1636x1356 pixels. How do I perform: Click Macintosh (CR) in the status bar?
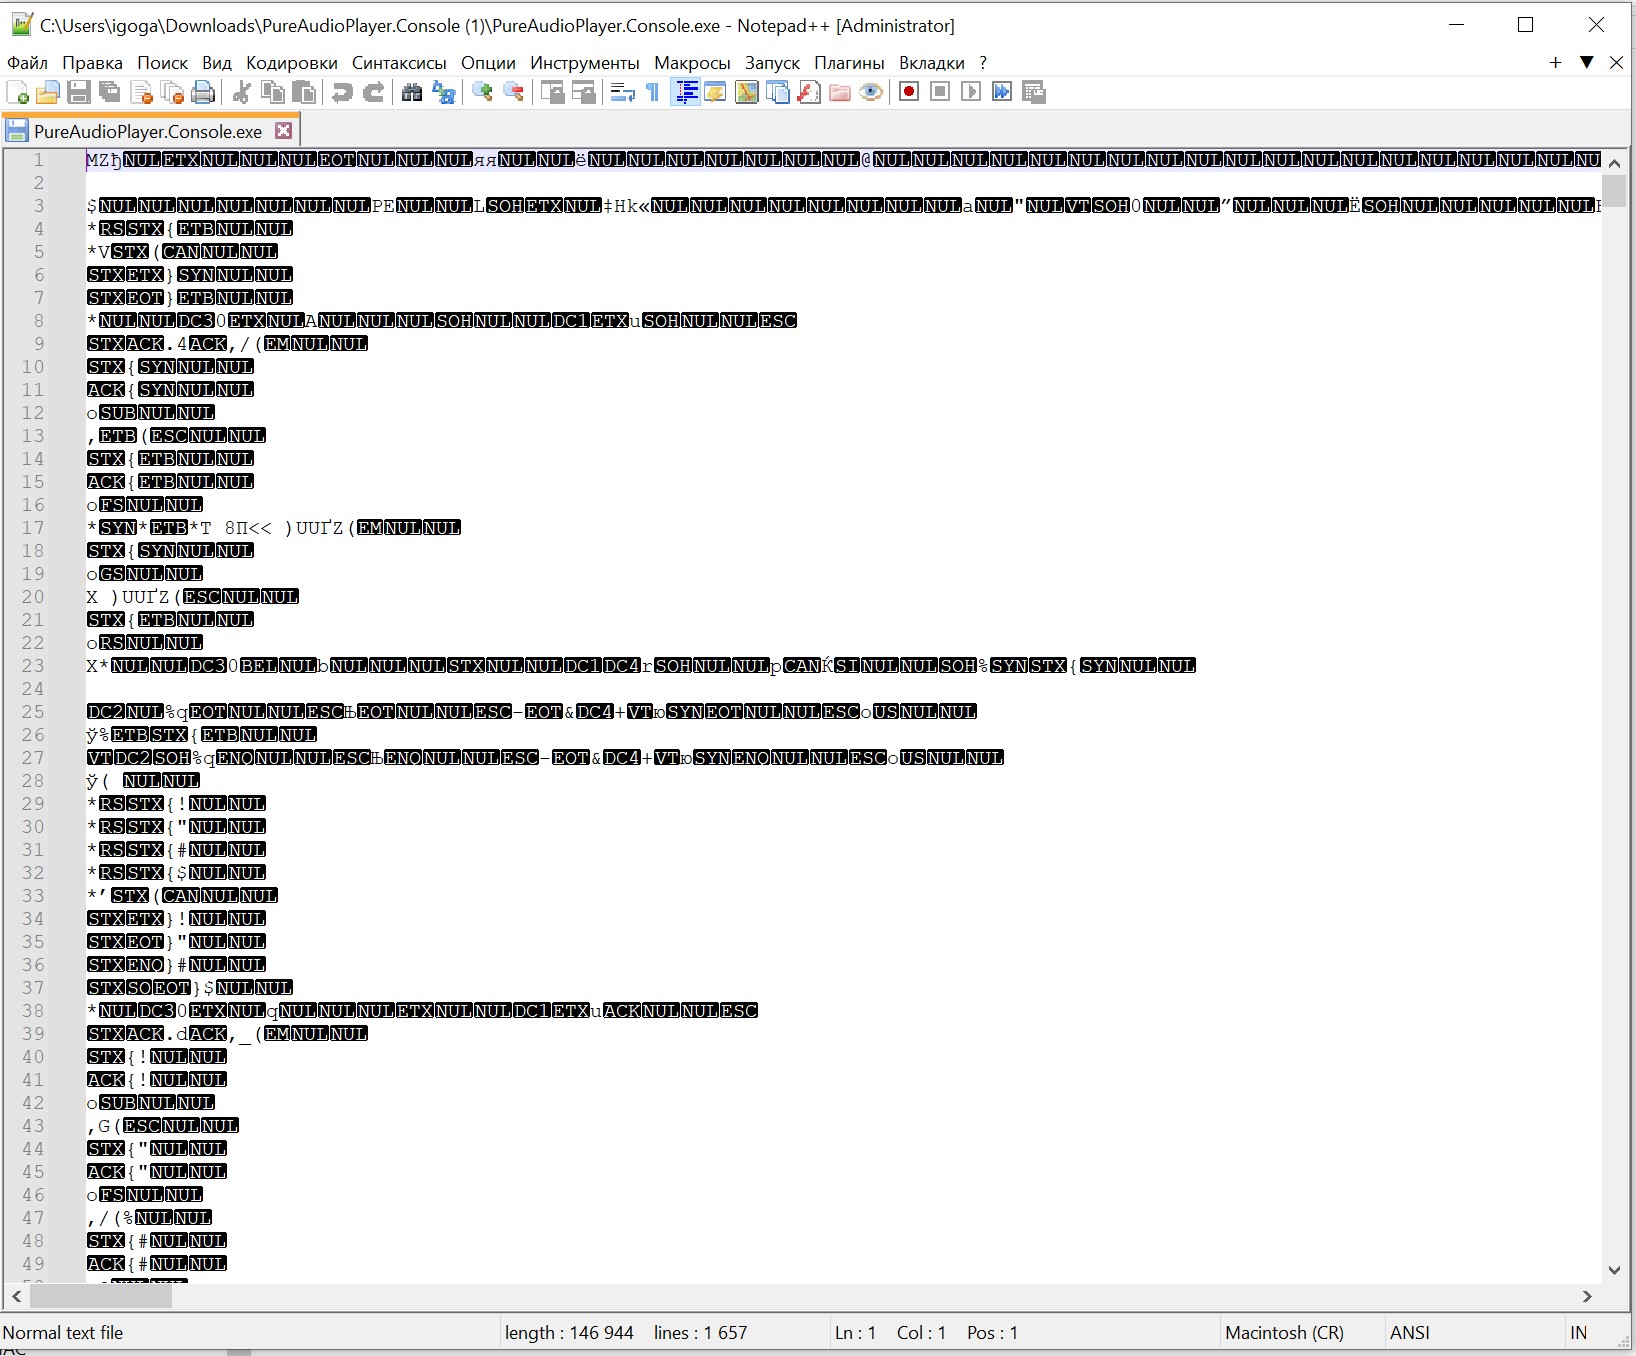(1284, 1333)
